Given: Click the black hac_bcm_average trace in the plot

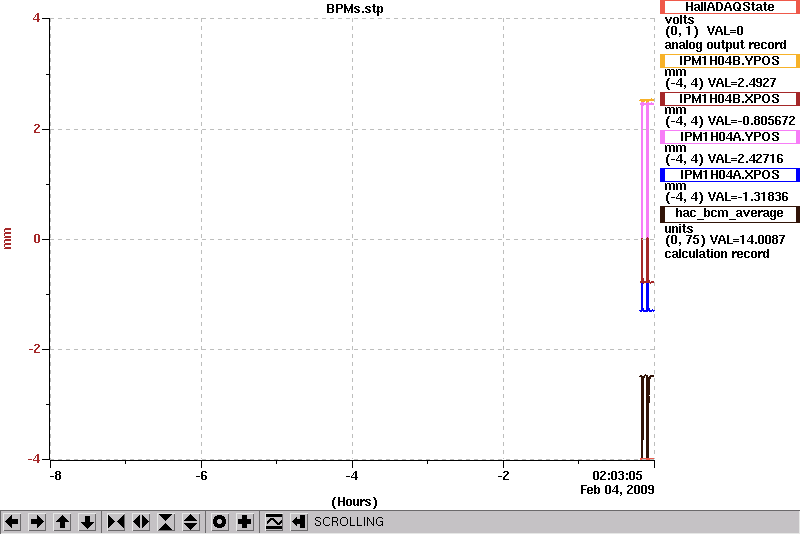Looking at the screenshot, I should click(646, 418).
